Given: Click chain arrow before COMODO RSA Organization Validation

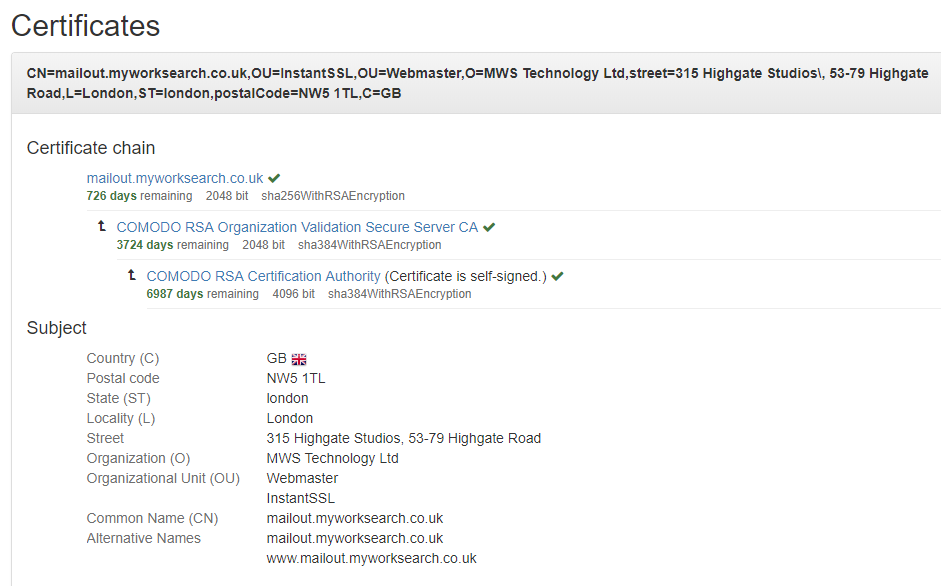Looking at the screenshot, I should point(102,227).
